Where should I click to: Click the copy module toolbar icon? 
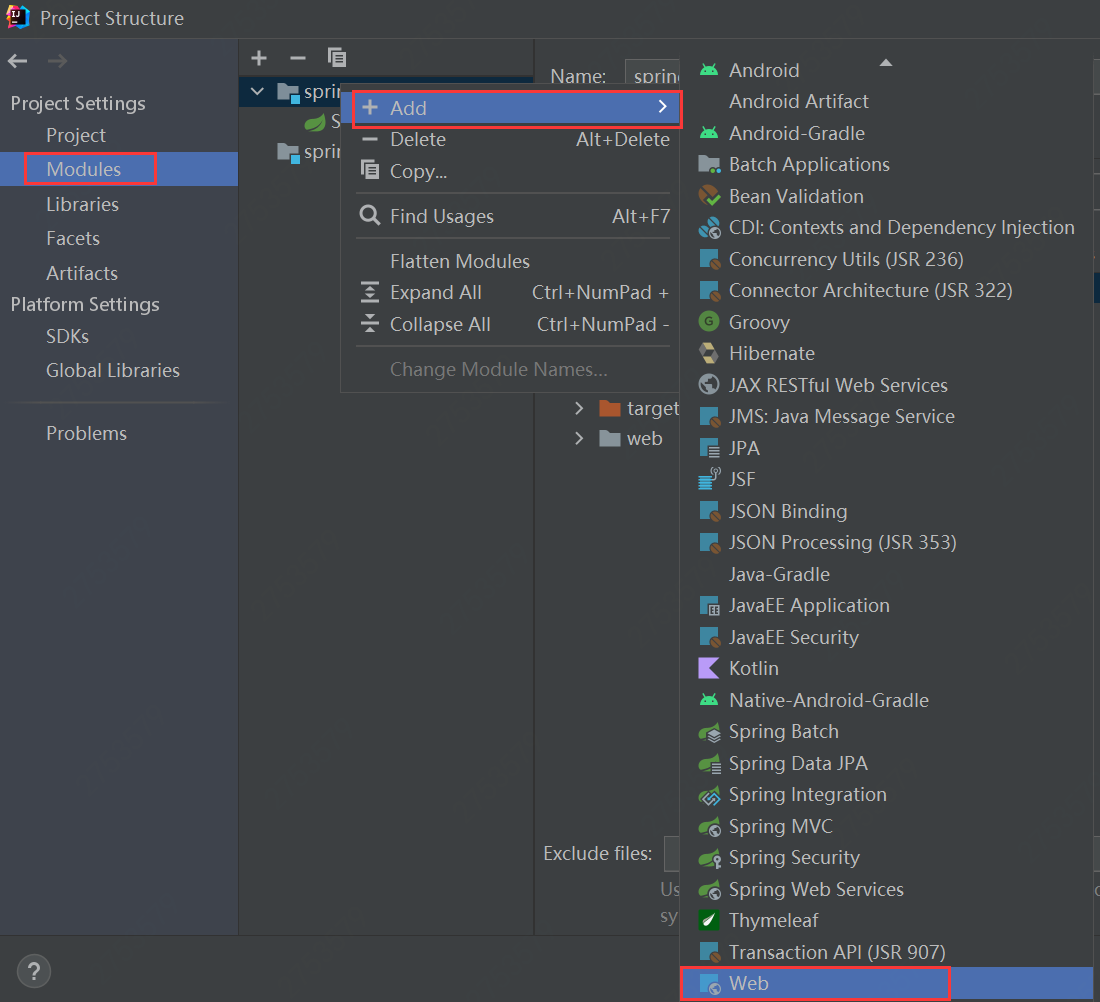pos(337,58)
